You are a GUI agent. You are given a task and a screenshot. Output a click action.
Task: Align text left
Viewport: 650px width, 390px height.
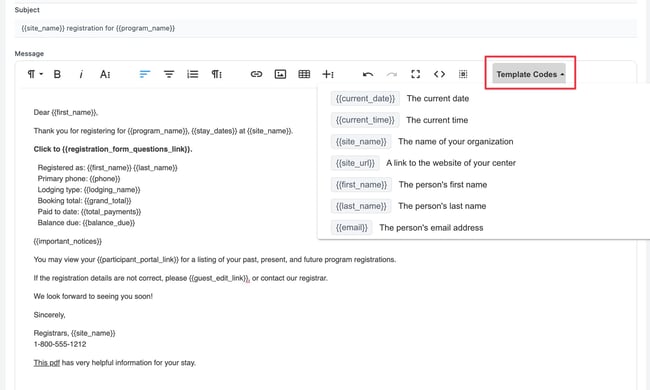pos(145,74)
